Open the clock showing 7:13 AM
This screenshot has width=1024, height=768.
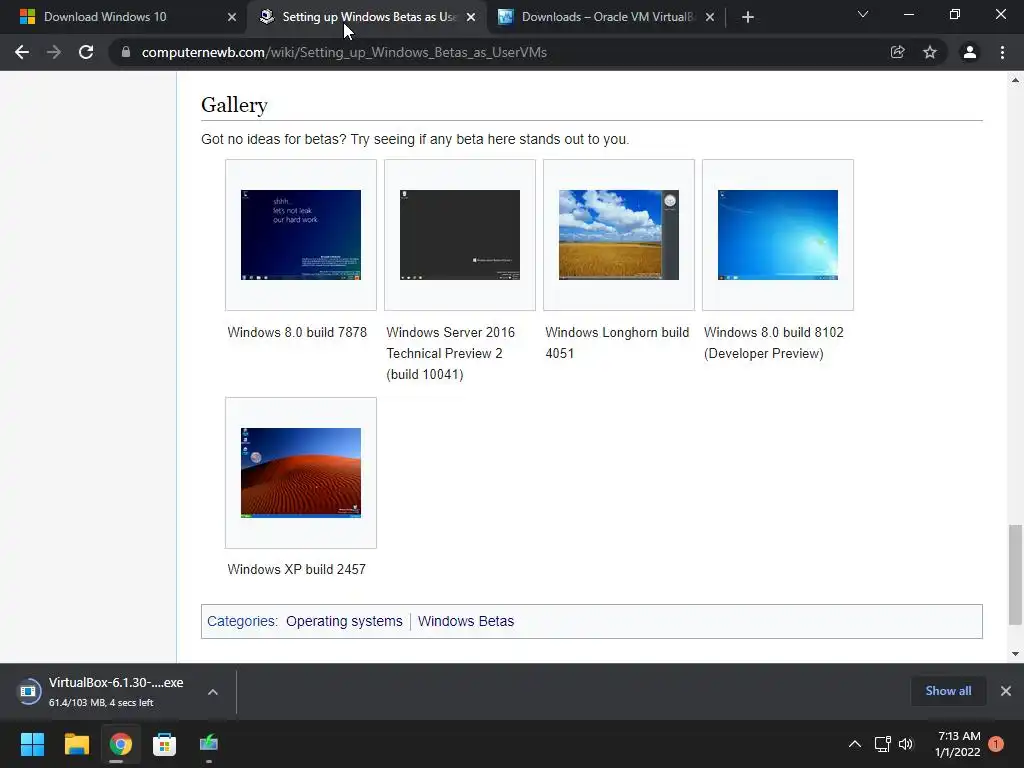coord(958,744)
